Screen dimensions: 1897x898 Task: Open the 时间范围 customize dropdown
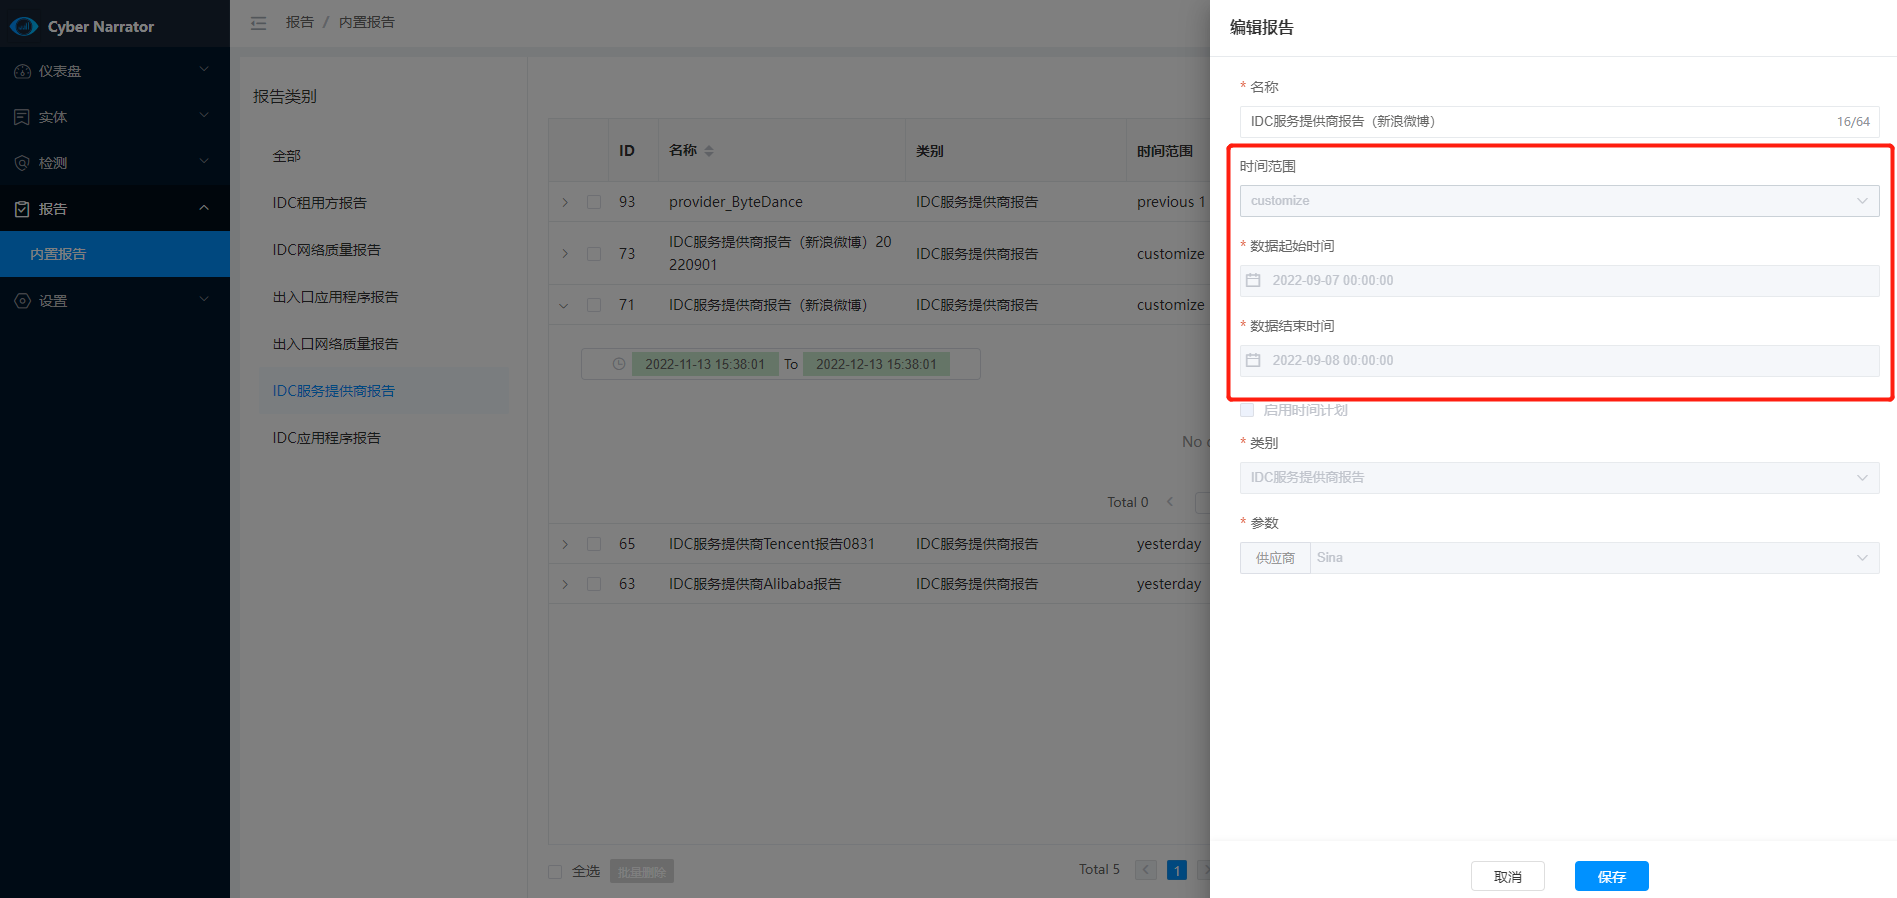(x=1558, y=201)
